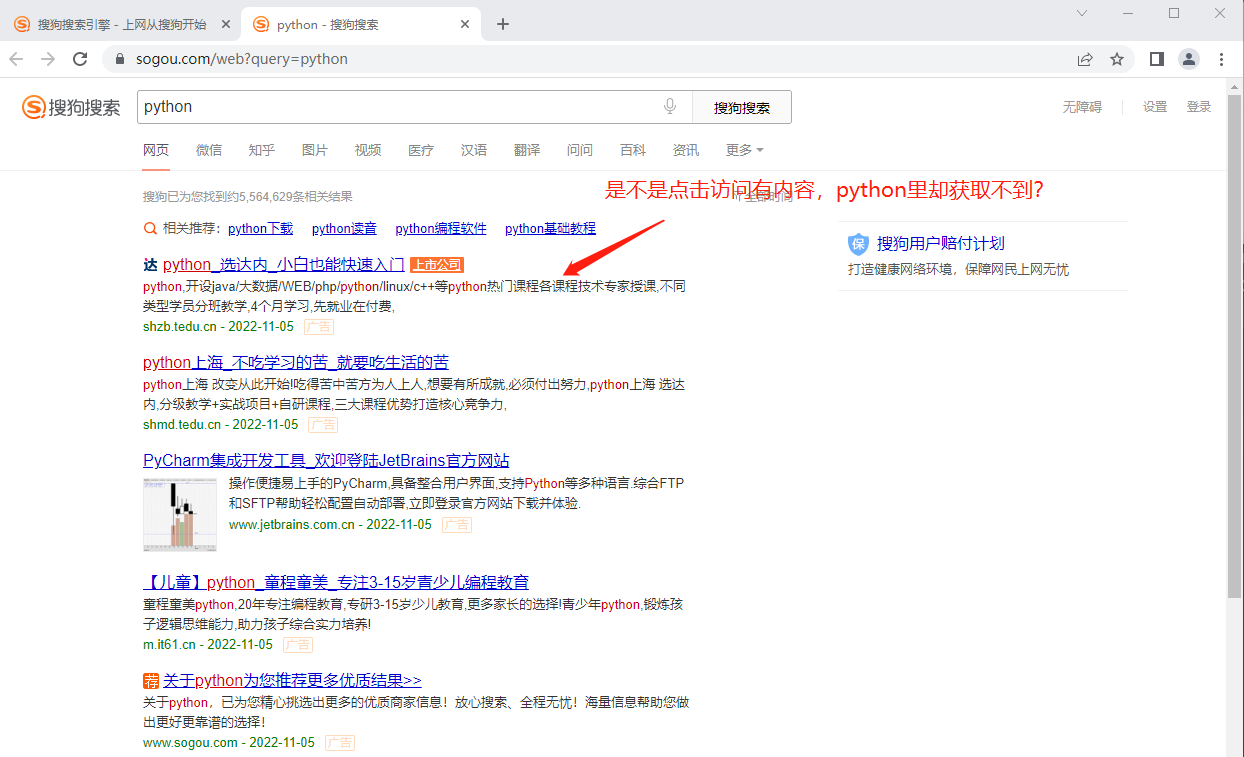The width and height of the screenshot is (1244, 757).
Task: Click browser forward arrow
Action: tap(48, 59)
